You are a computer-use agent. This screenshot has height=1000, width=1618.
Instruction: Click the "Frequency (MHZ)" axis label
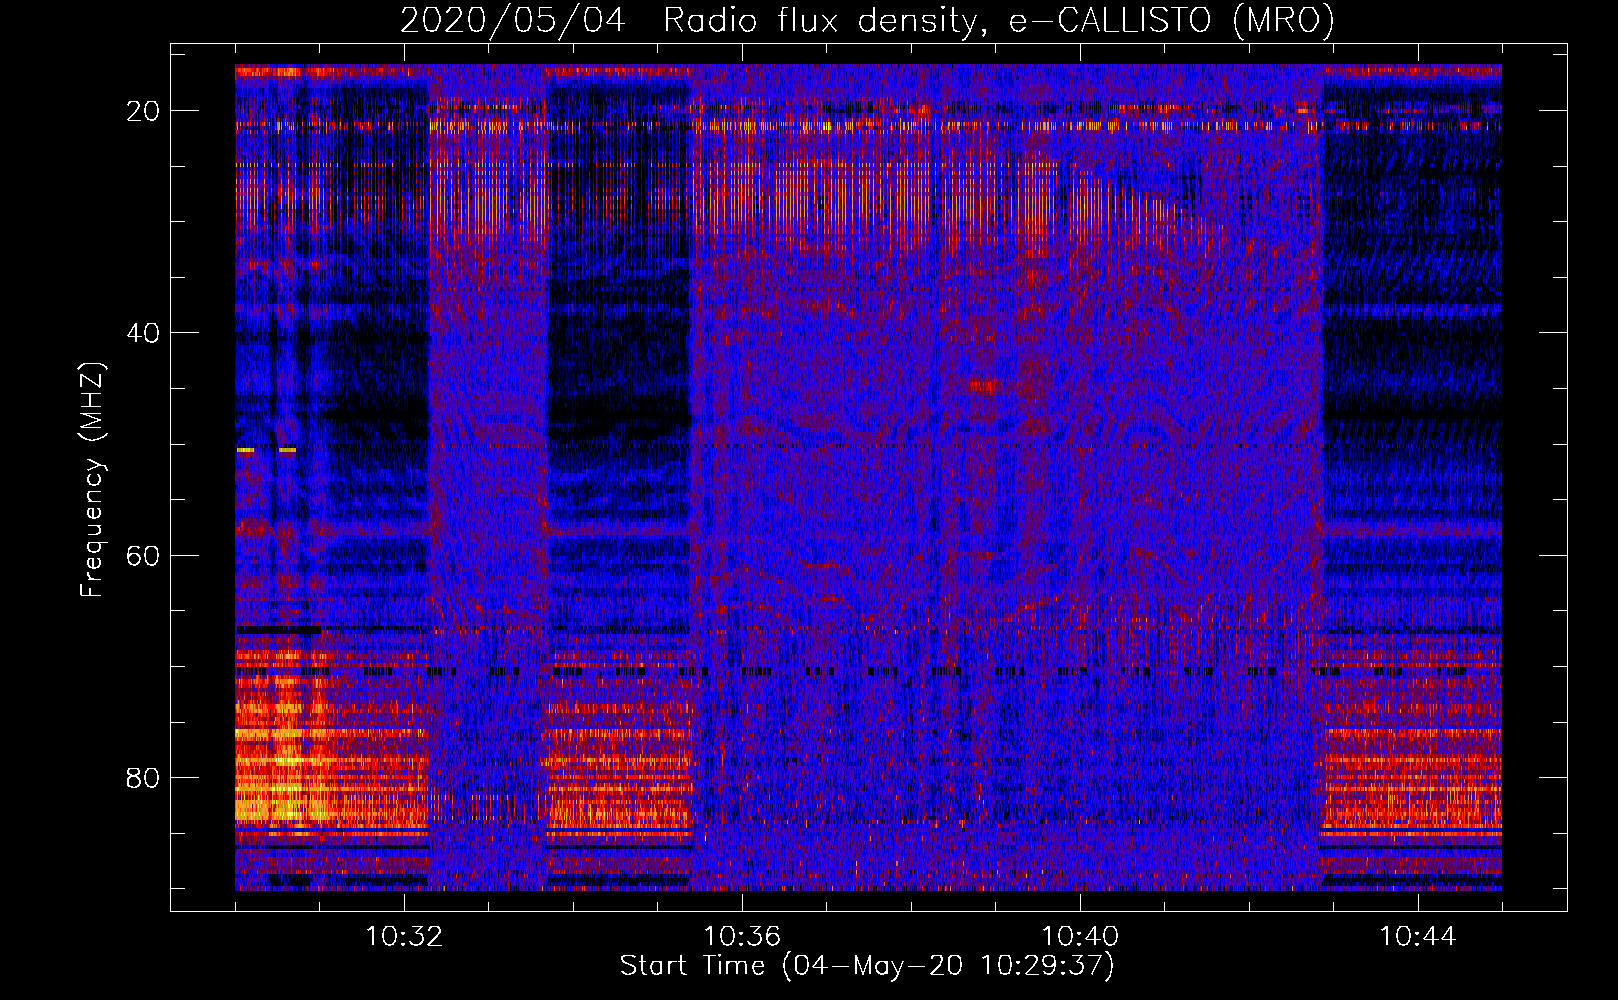92,480
